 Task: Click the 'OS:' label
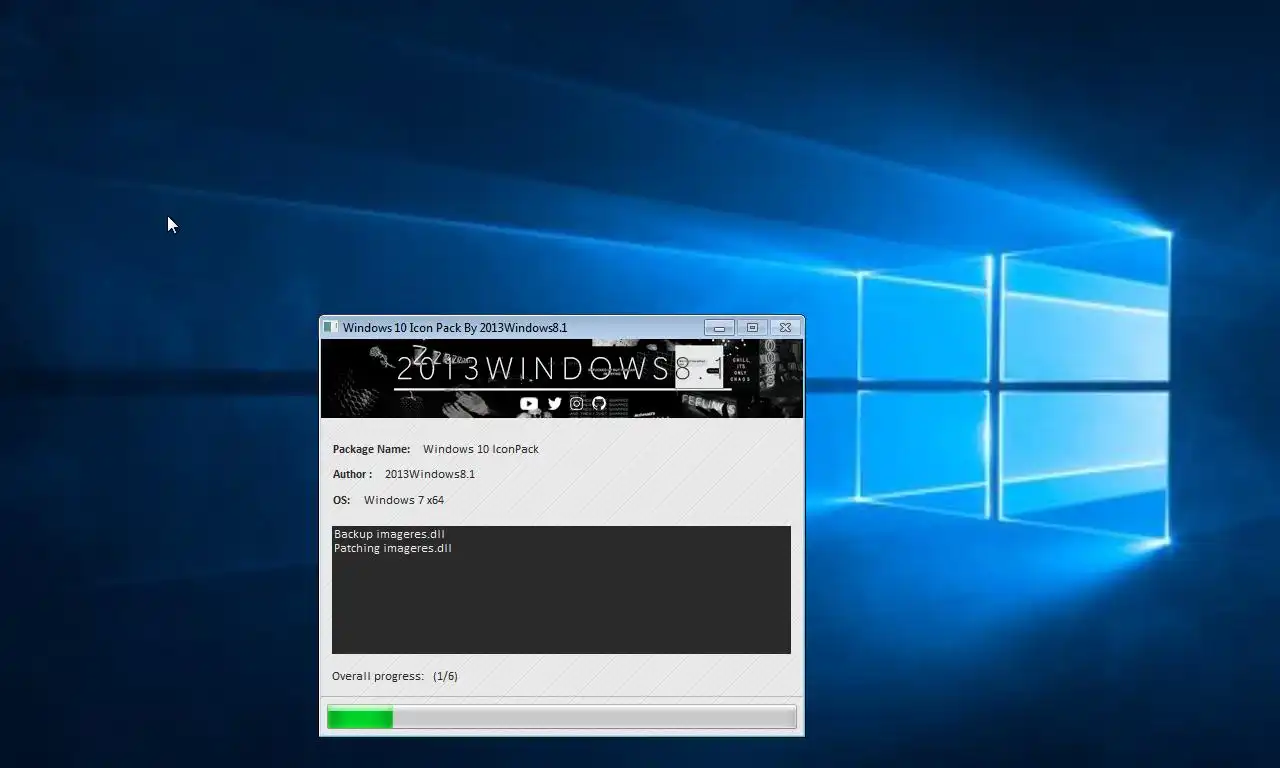[x=342, y=500]
